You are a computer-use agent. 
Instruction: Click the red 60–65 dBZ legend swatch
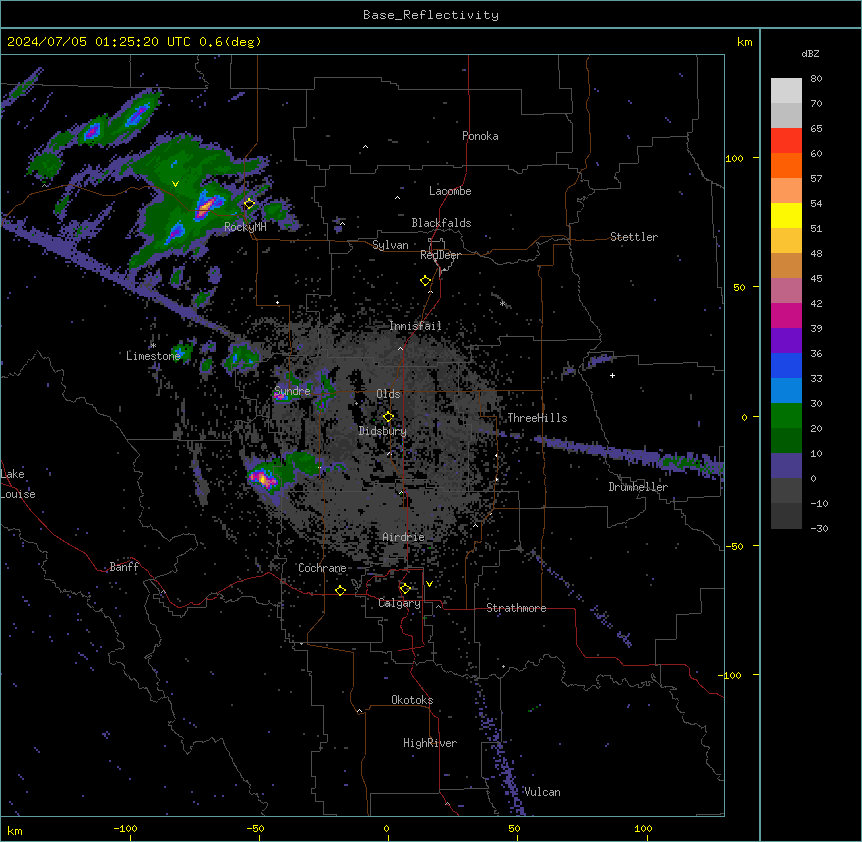pos(786,141)
